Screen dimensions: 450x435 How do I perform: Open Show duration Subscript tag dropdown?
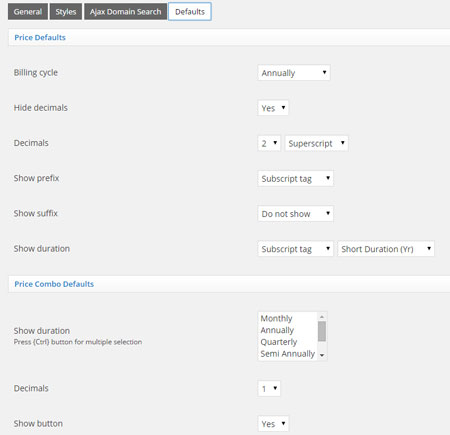[295, 249]
